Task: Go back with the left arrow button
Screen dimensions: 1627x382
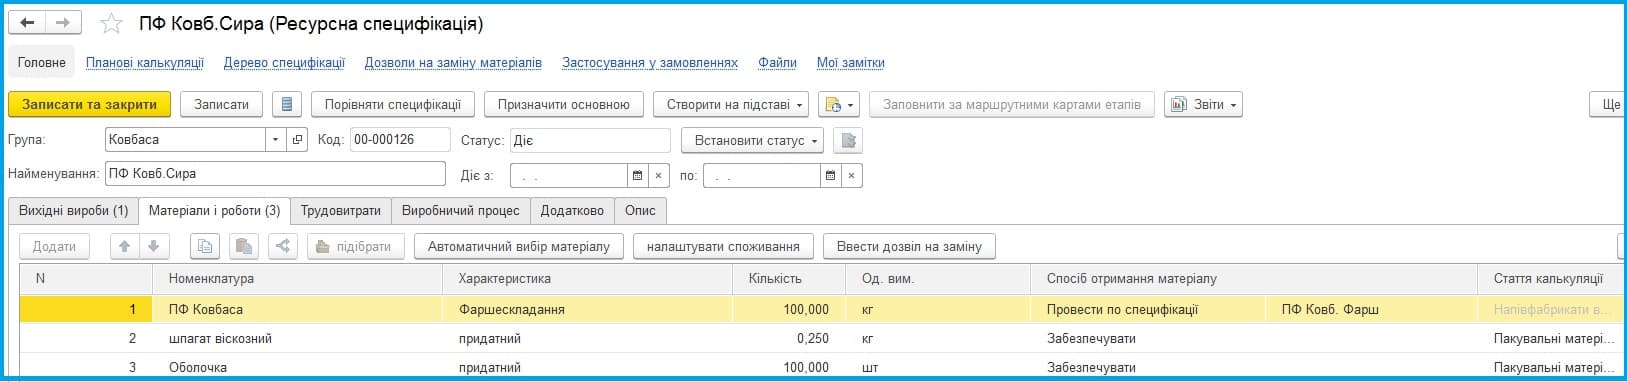Action: [28, 23]
